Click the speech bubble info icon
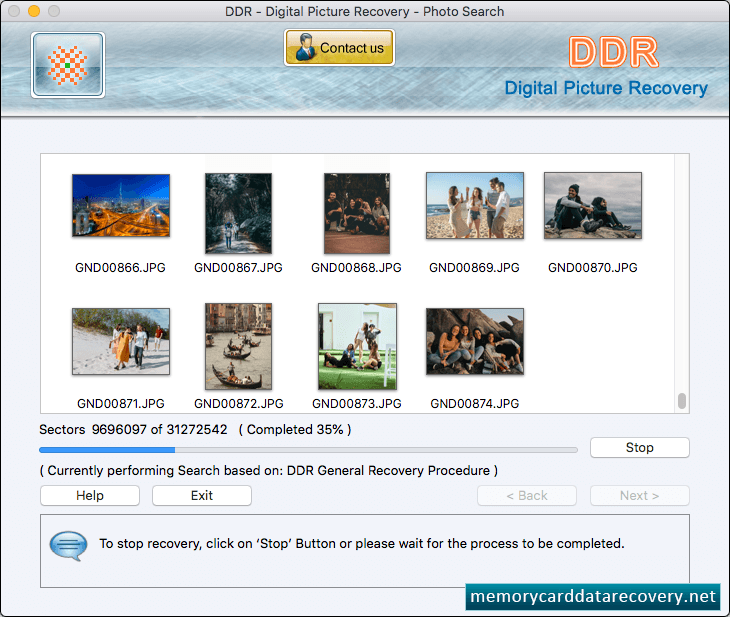Screen dimensions: 730x617 point(68,545)
